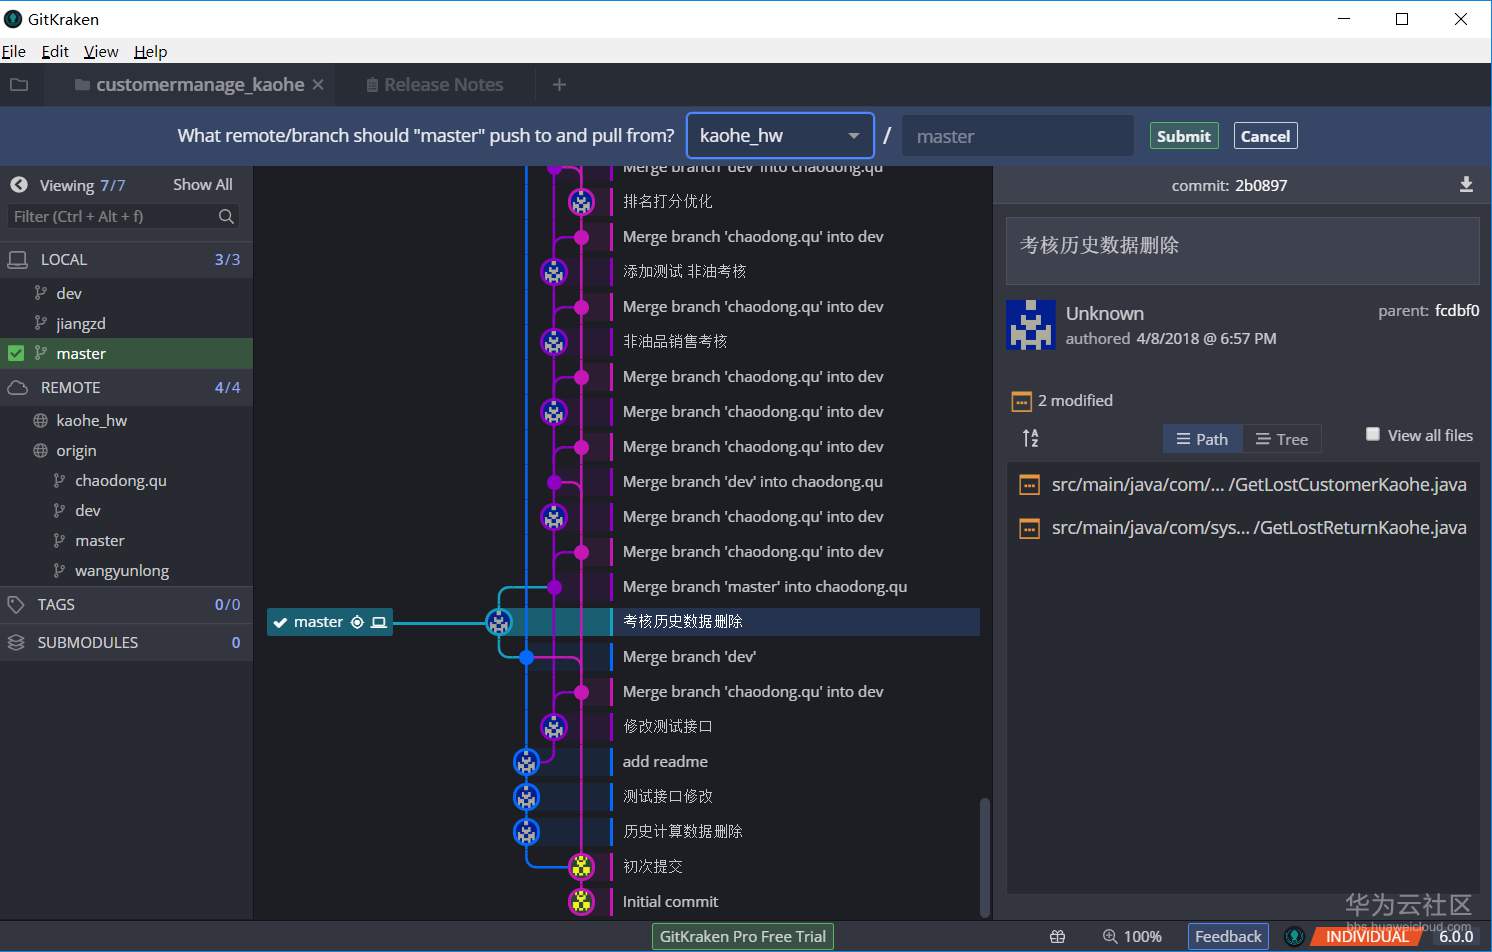The height and width of the screenshot is (952, 1492).
Task: Click the commit graph vertical scrollbar
Action: [x=985, y=857]
